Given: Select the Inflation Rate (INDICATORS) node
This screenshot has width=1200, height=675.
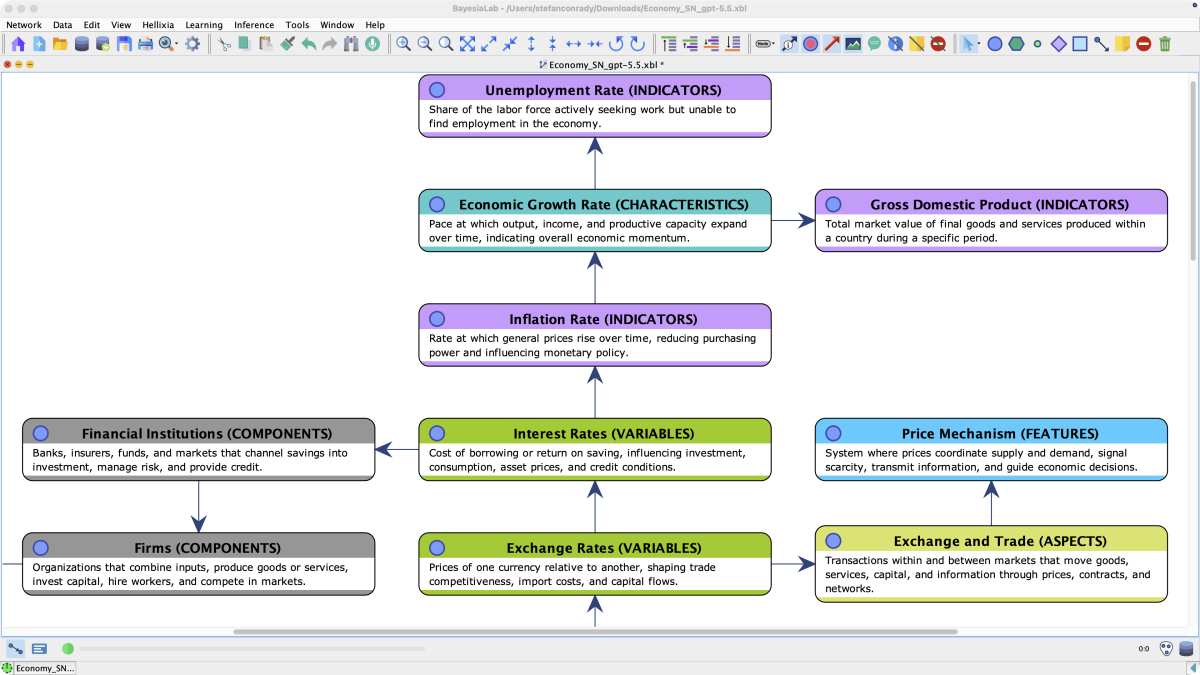Looking at the screenshot, I should (595, 335).
